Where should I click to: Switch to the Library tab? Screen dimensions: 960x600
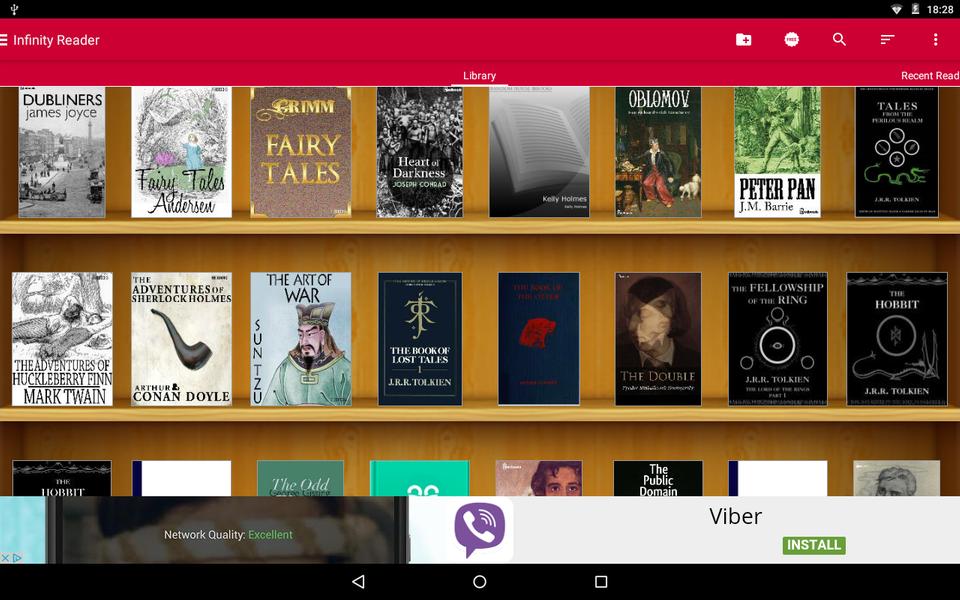coord(479,76)
